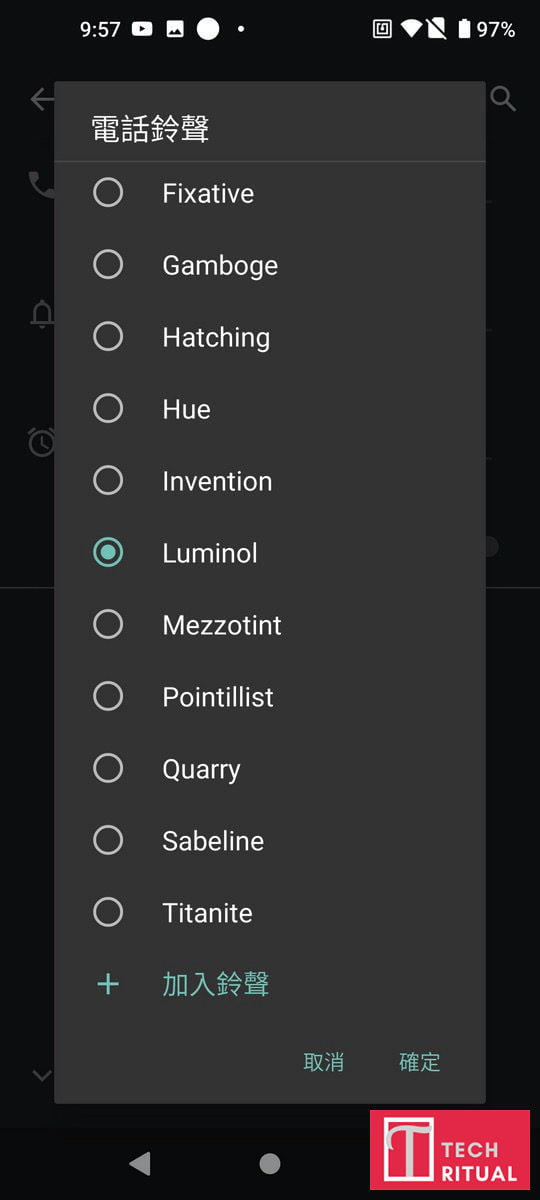
Task: Tap the Android home circle button
Action: coord(270,1163)
